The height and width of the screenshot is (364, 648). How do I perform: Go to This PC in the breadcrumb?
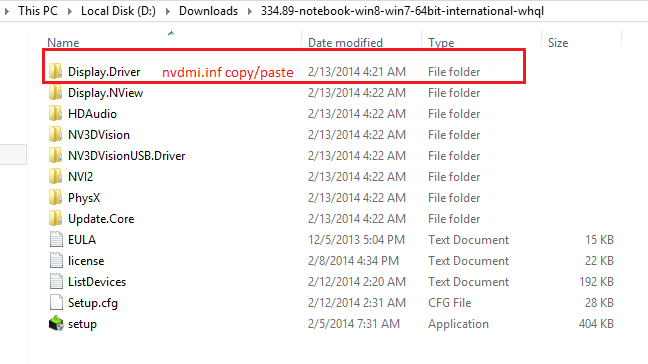click(x=38, y=11)
